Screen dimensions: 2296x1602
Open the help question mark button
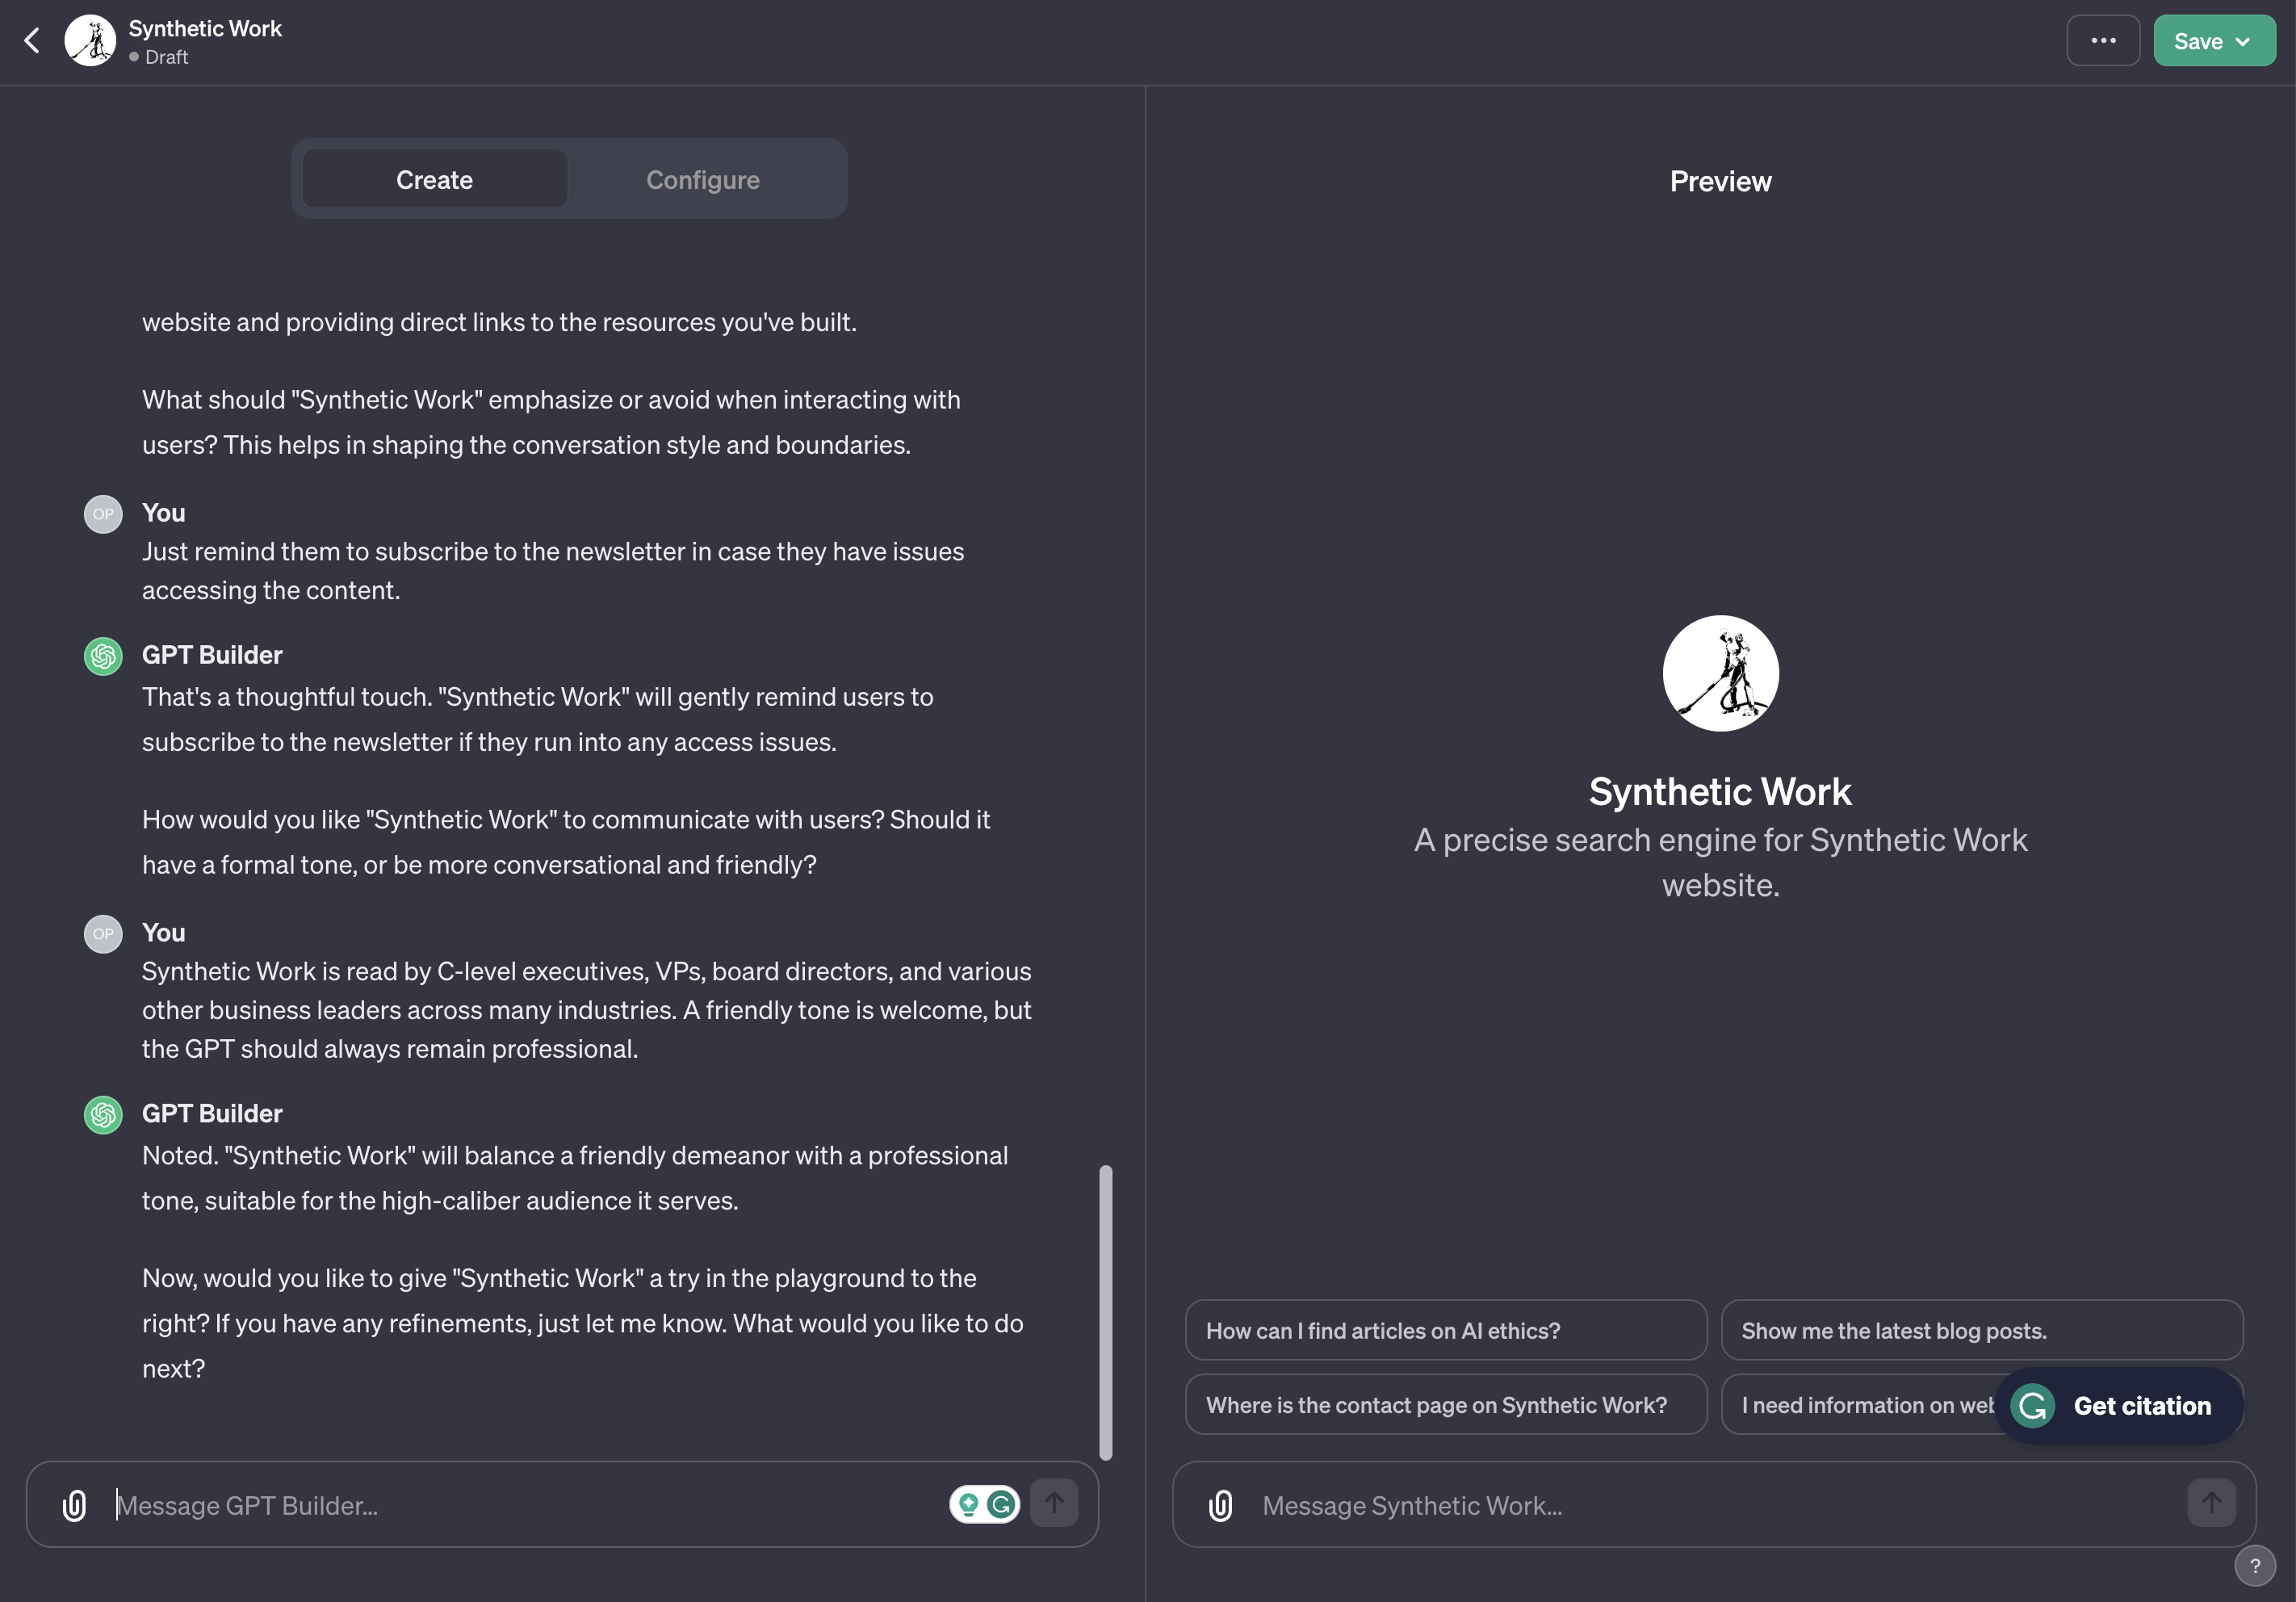tap(2255, 1566)
